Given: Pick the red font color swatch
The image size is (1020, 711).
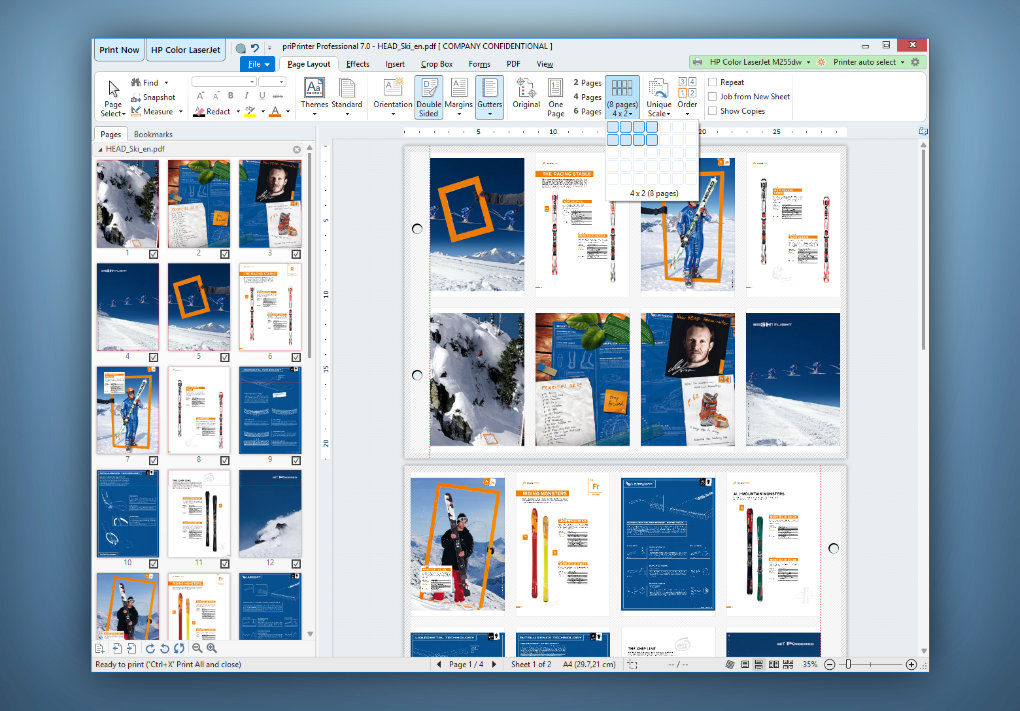Looking at the screenshot, I should (x=275, y=112).
